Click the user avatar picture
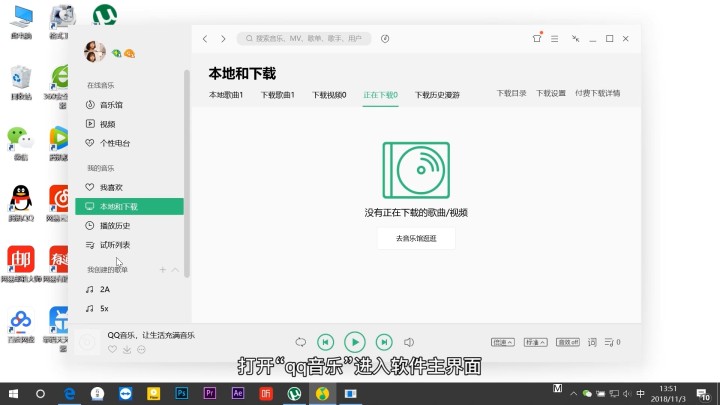The width and height of the screenshot is (720, 405). pos(95,51)
